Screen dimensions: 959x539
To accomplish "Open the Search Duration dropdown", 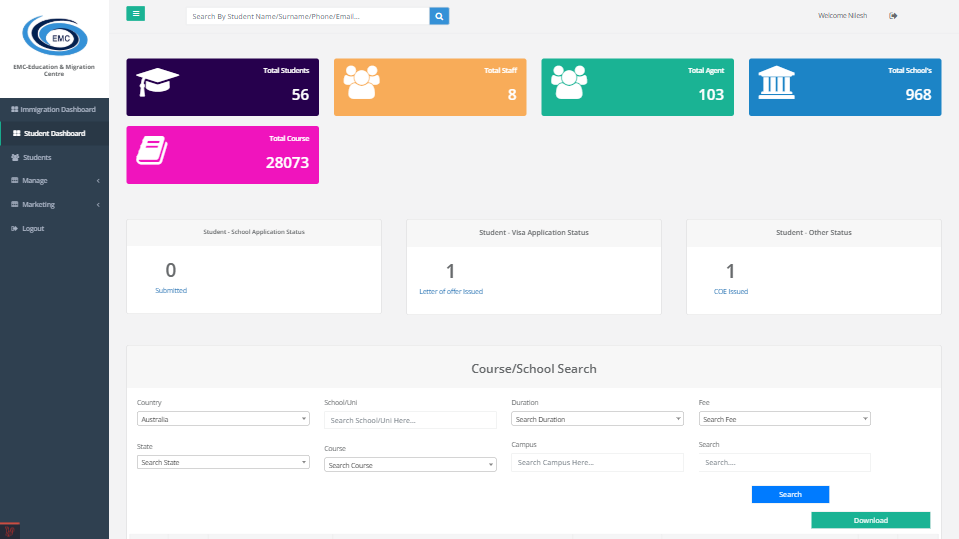I will pyautogui.click(x=598, y=419).
